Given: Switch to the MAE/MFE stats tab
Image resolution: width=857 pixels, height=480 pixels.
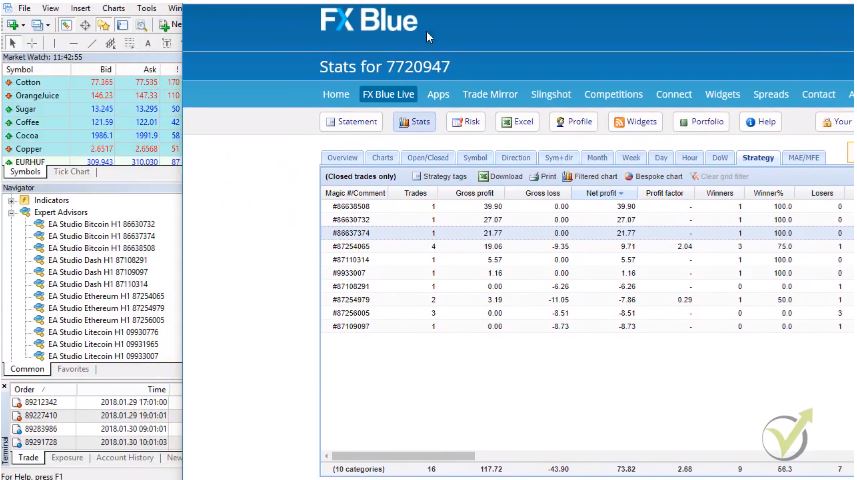Looking at the screenshot, I should [x=803, y=157].
